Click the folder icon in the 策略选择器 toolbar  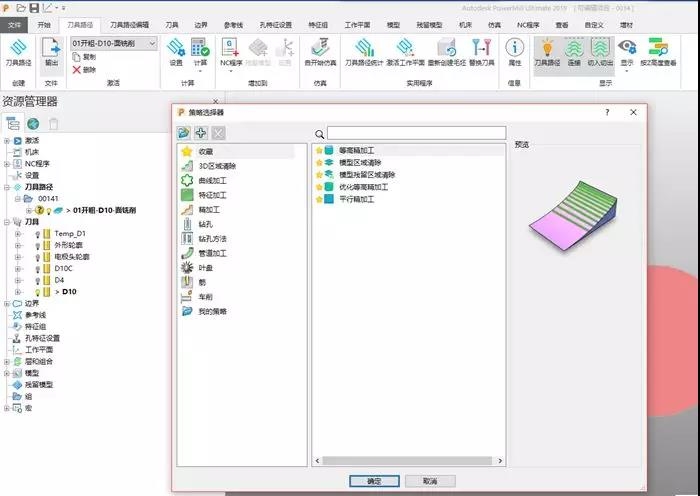(184, 133)
